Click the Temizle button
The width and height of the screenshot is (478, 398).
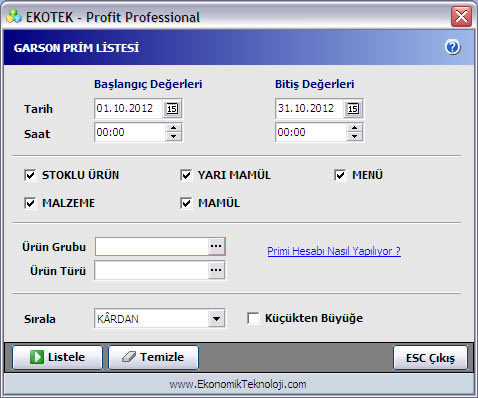pos(153,357)
